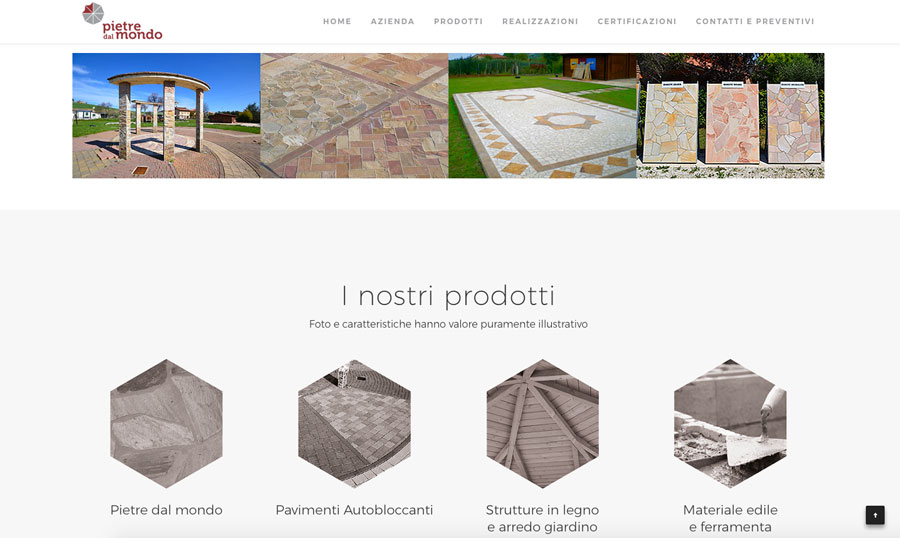Open the trowel and cement hexagon image
Image resolution: width=900 pixels, height=538 pixels.
730,424
